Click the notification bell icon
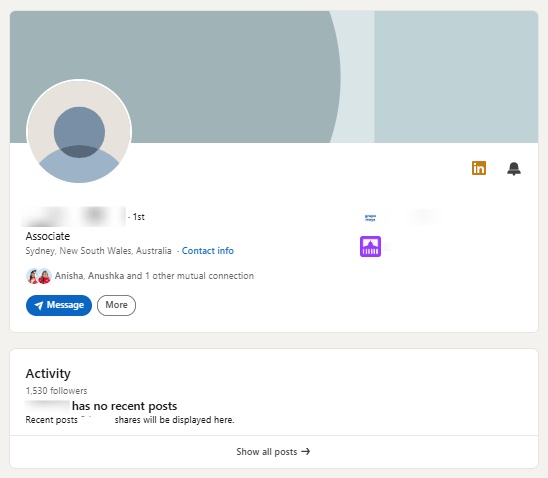 pos(514,169)
